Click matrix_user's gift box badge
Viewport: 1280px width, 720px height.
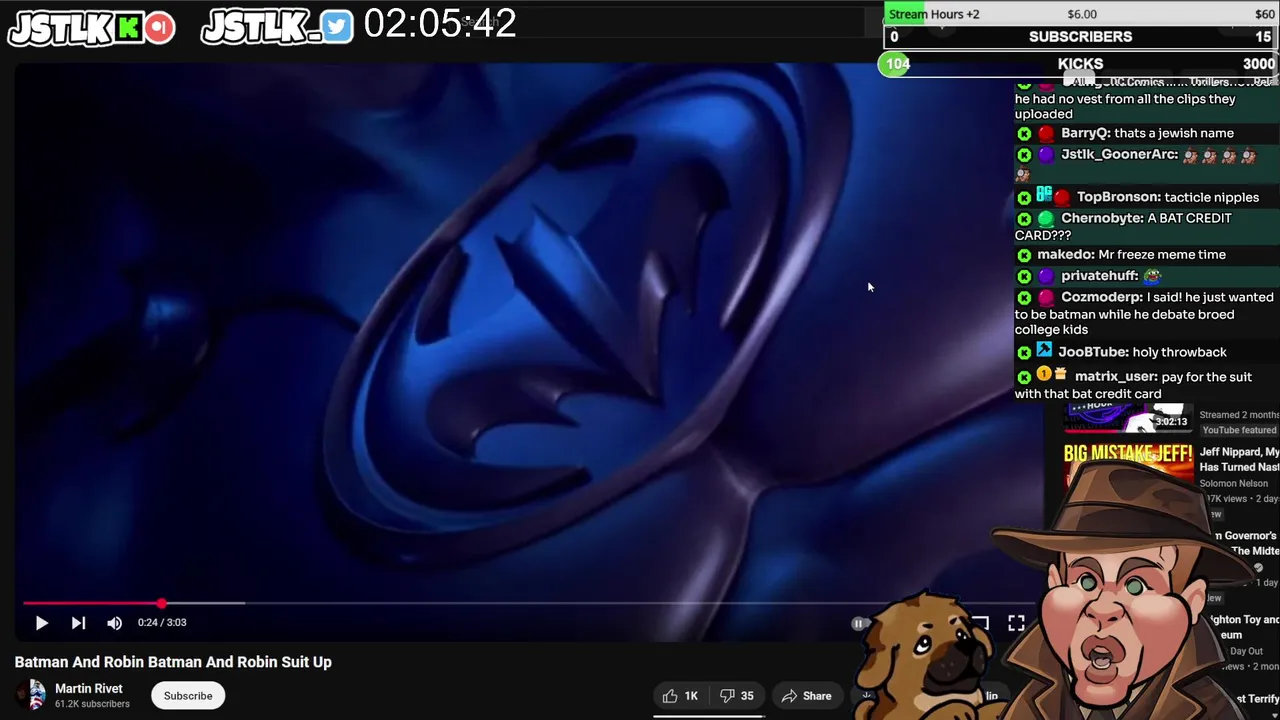pyautogui.click(x=1059, y=373)
